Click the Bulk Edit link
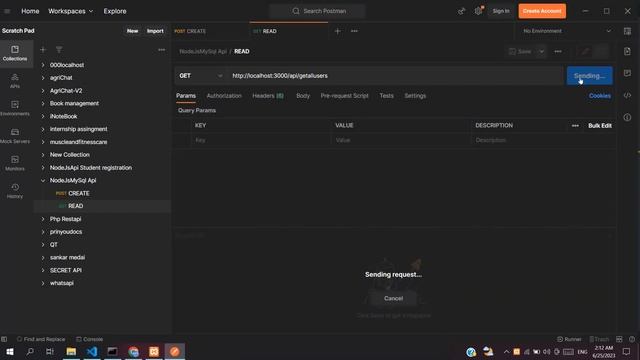The image size is (640, 360). point(600,126)
